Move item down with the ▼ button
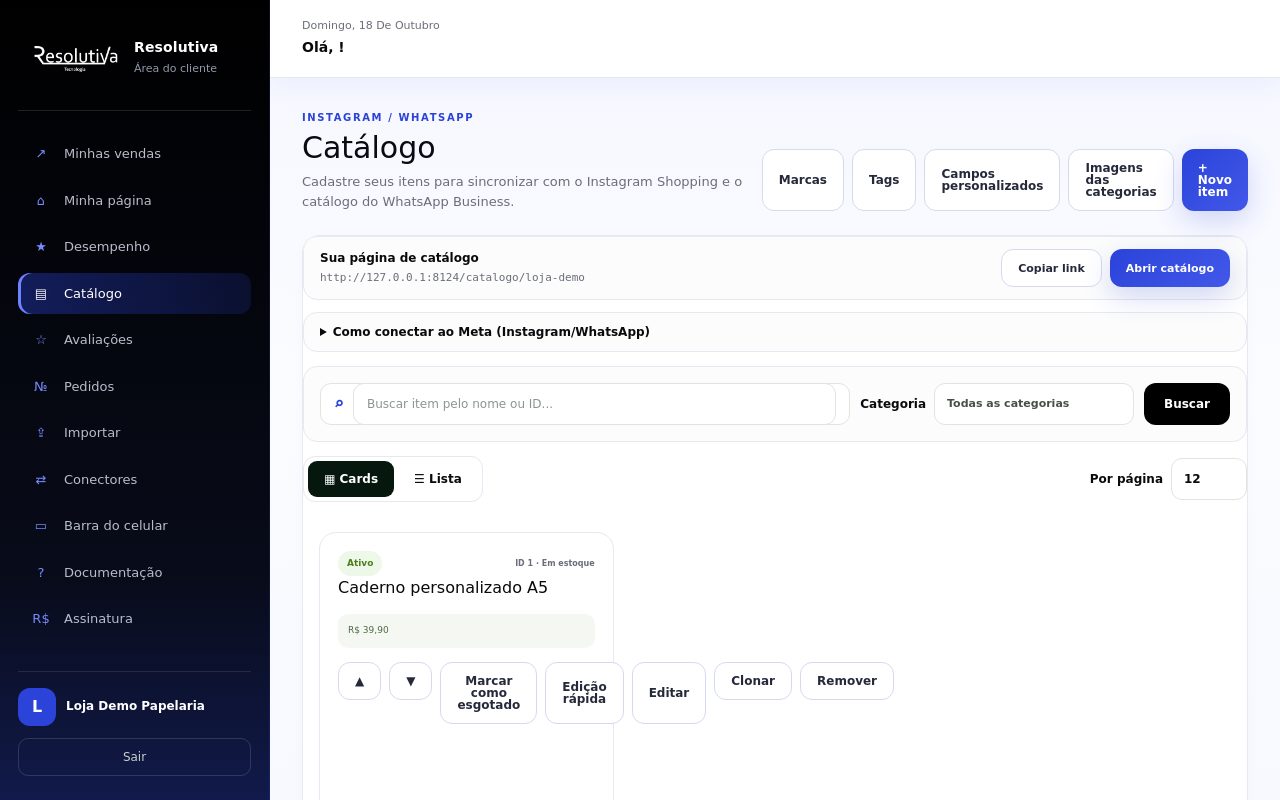This screenshot has width=1280, height=800. click(x=410, y=681)
